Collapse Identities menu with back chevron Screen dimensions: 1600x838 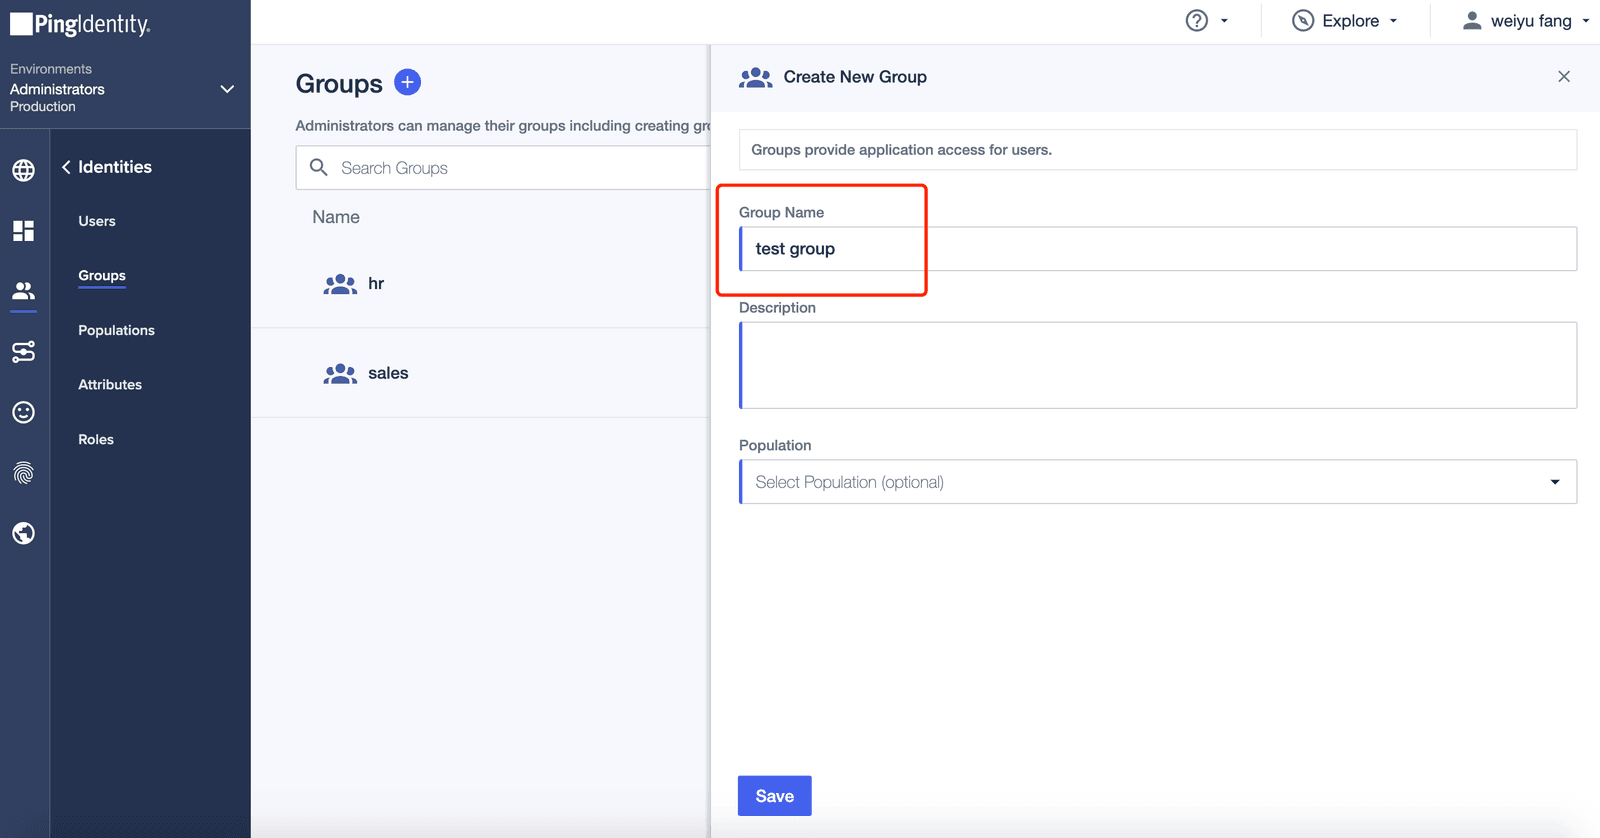(66, 167)
